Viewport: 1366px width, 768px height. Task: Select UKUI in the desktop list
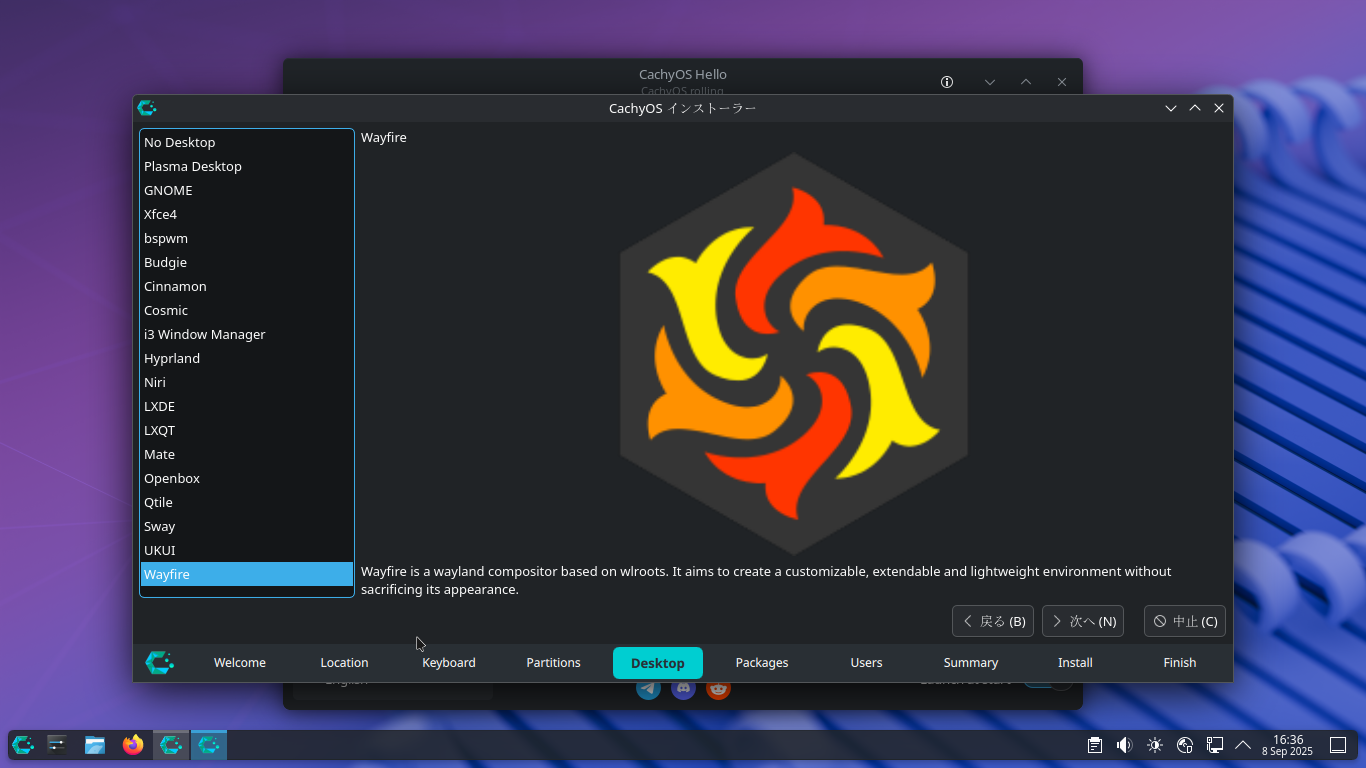coord(247,550)
